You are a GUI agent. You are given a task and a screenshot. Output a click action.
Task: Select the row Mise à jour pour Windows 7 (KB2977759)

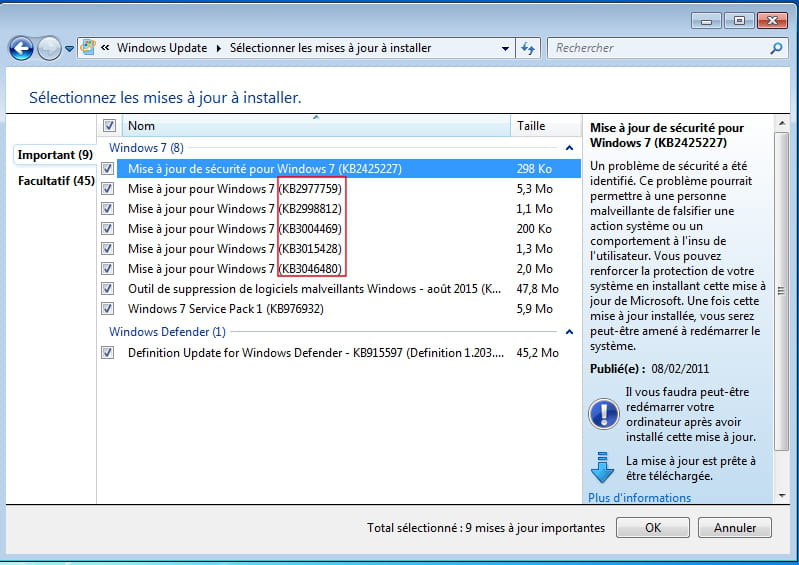click(349, 189)
